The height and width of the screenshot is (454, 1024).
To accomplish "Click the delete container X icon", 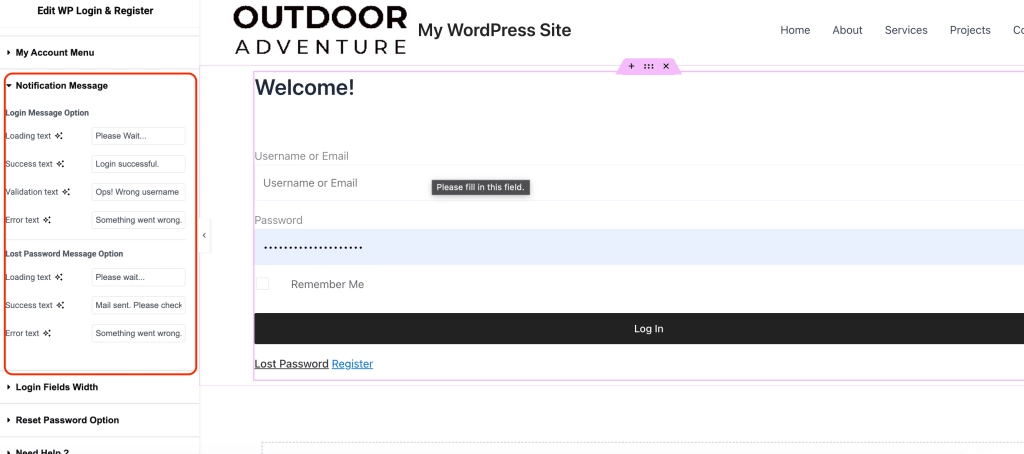I will pyautogui.click(x=666, y=66).
